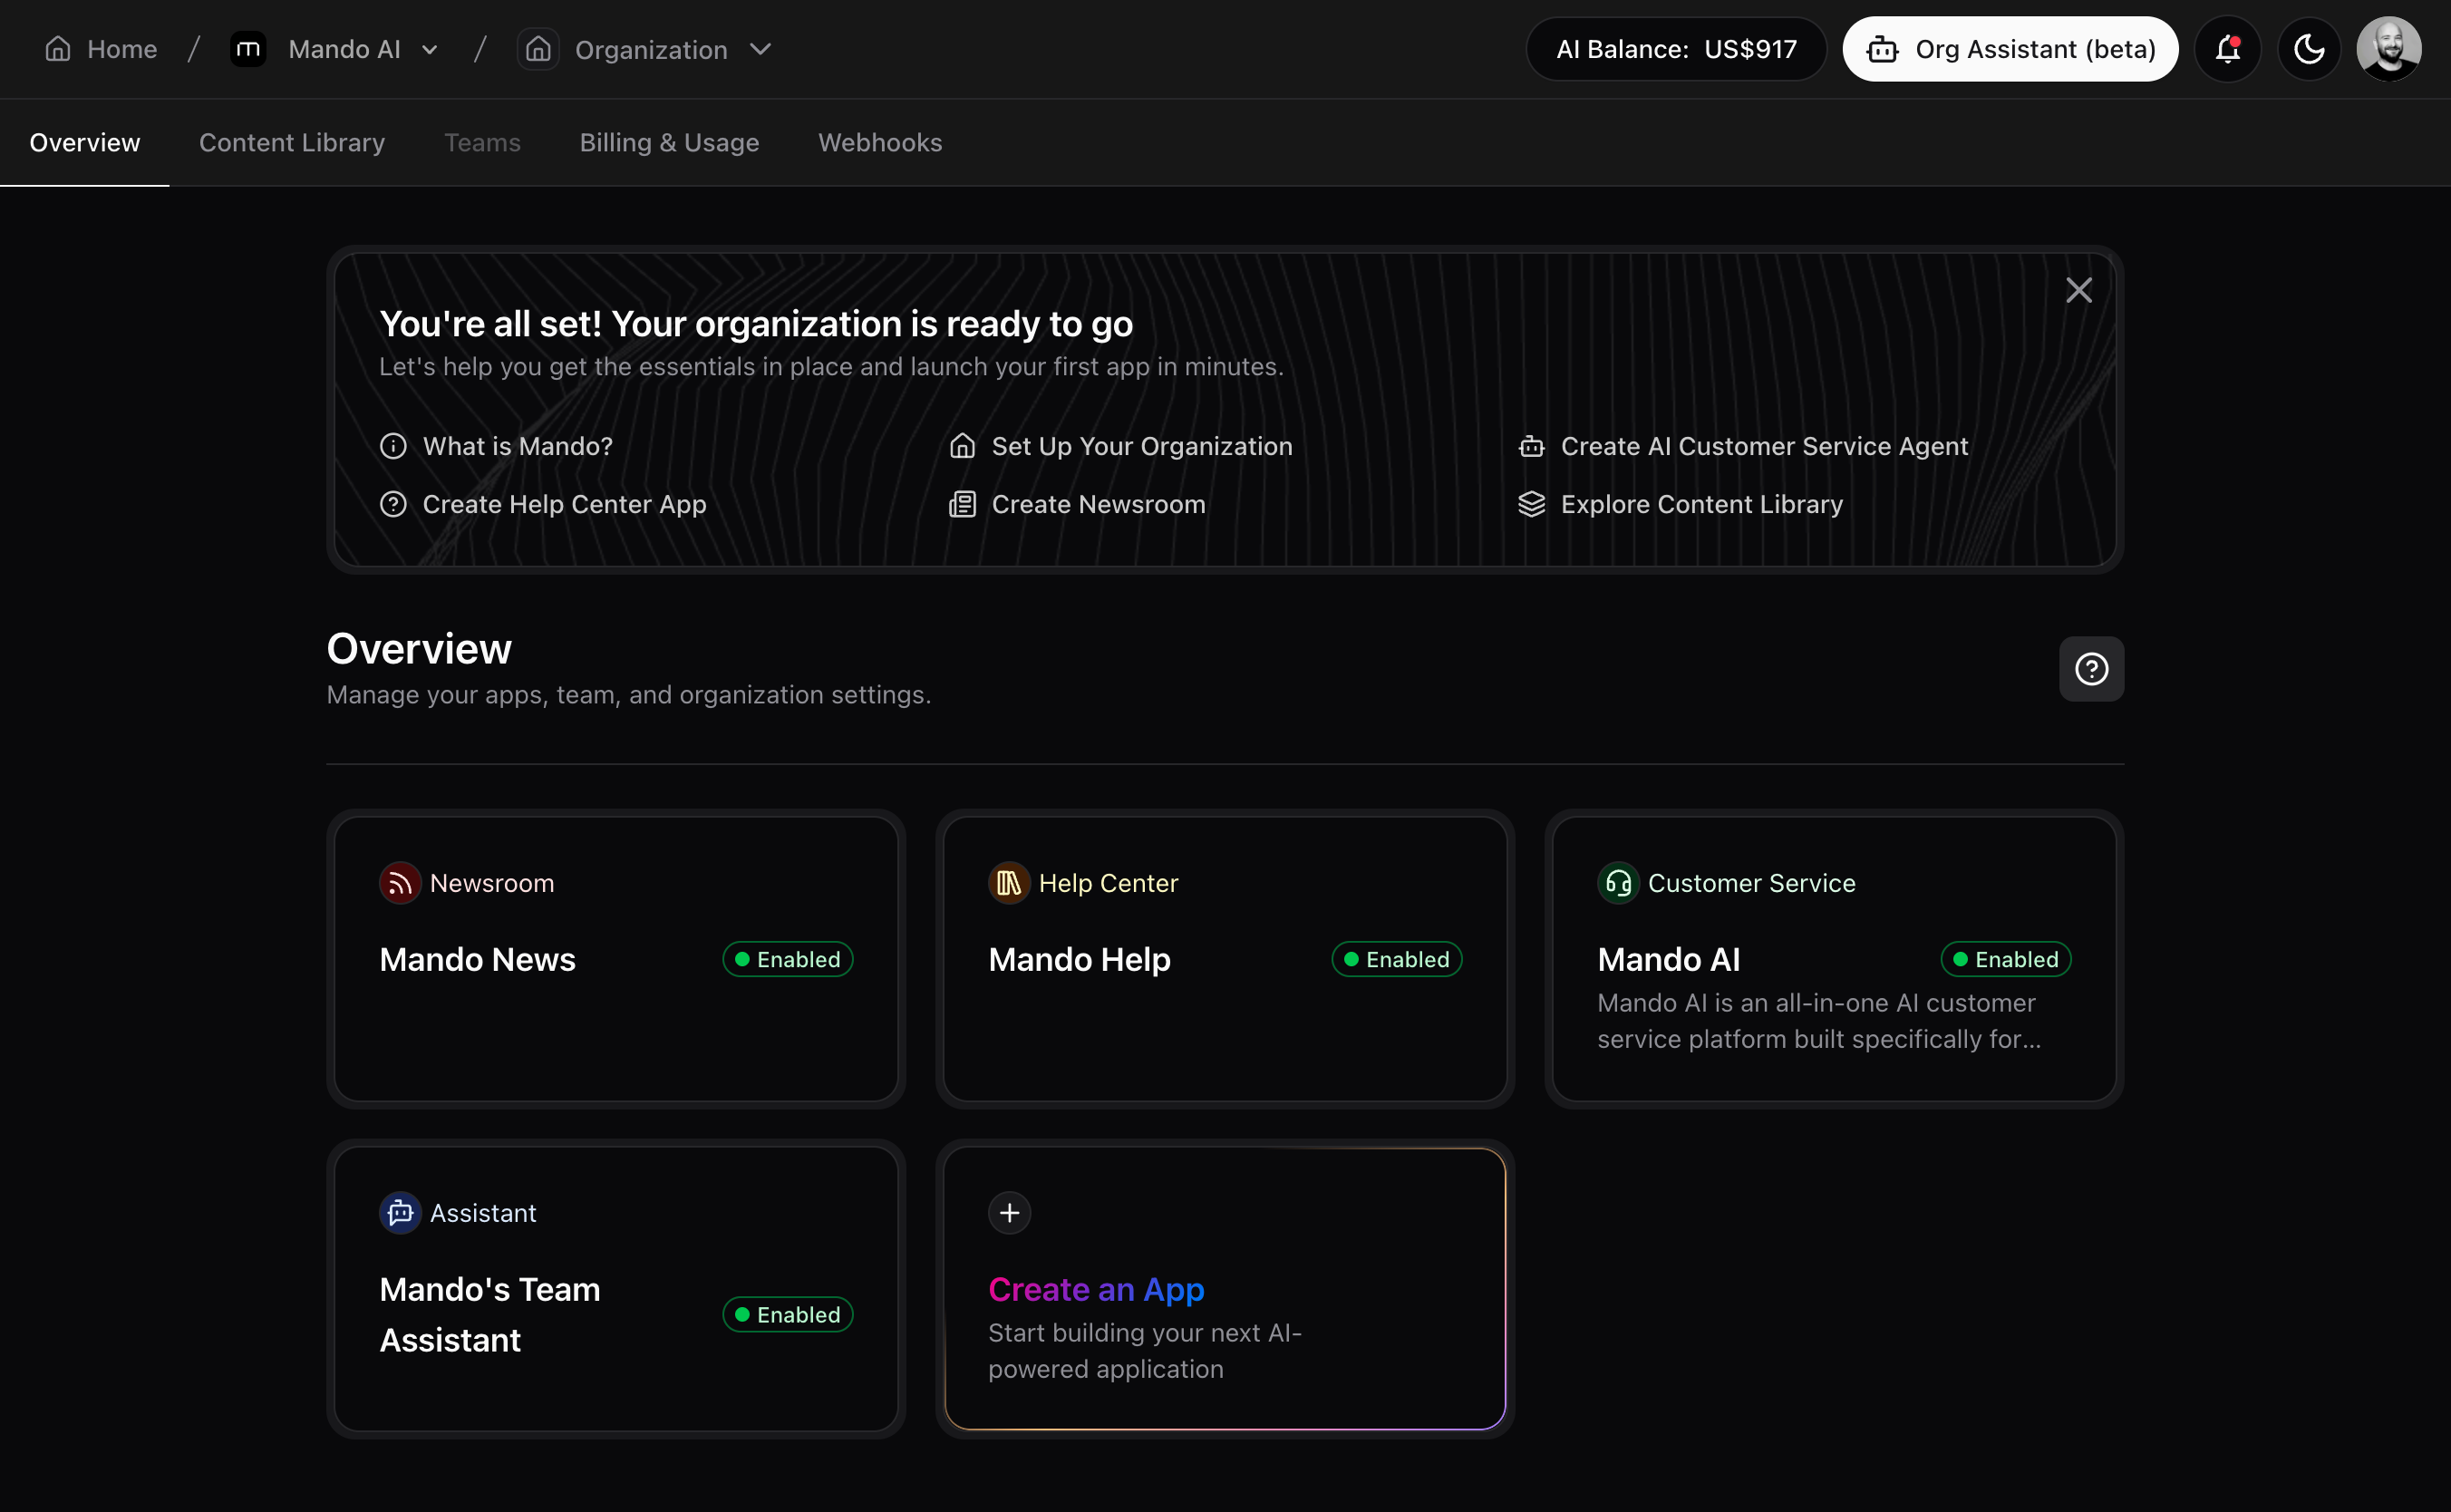Toggle dark mode moon icon
2451x1512 pixels.
tap(2308, 49)
